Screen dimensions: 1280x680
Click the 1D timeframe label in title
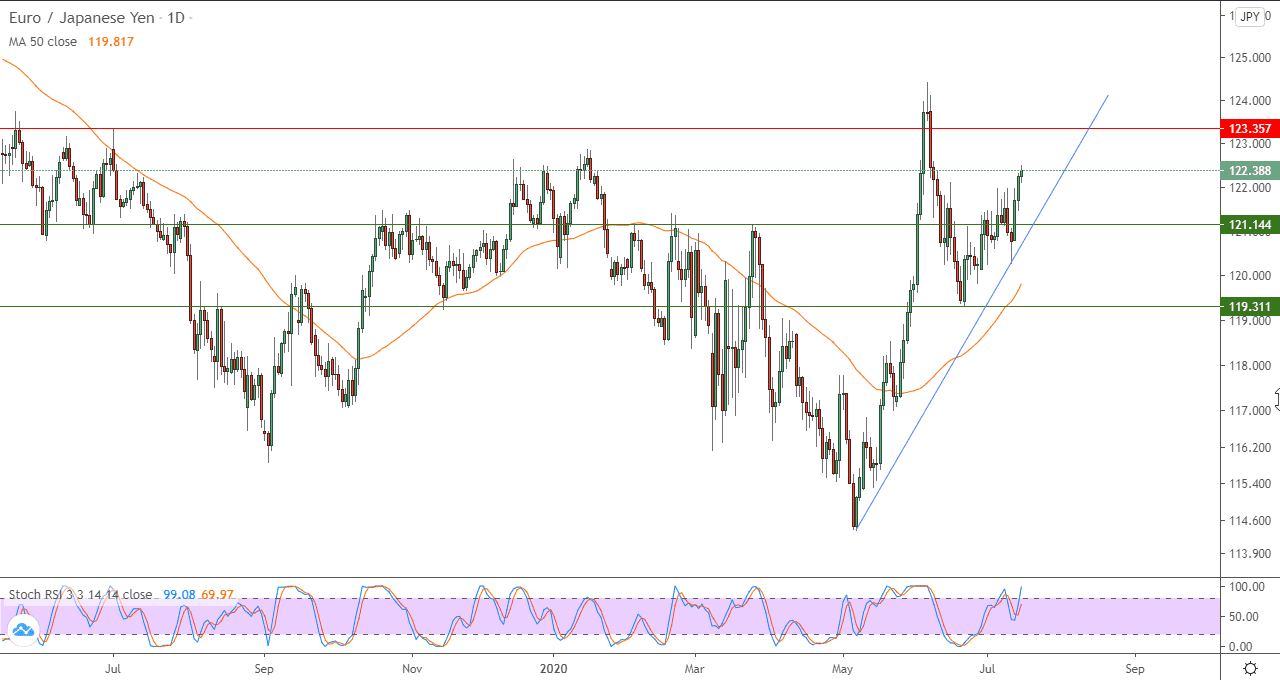(x=175, y=19)
